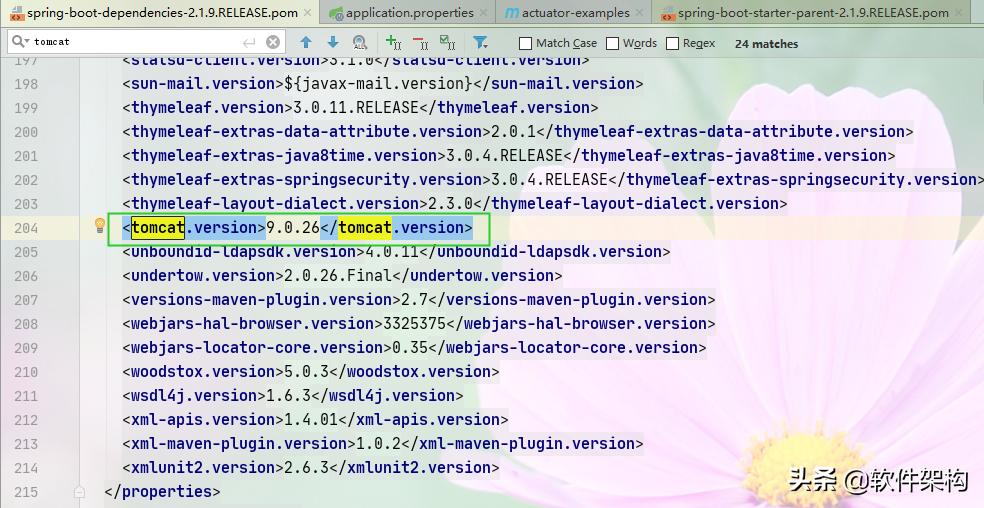Click thymeleaf-extras-java8time.version line
This screenshot has height=508, width=984.
click(509, 155)
